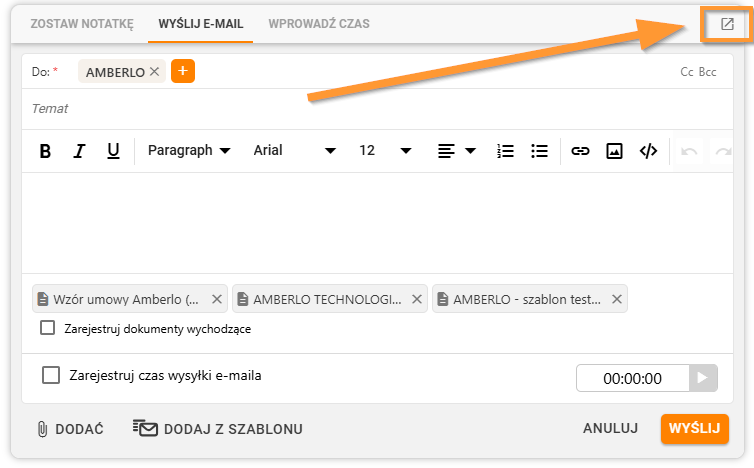Image resolution: width=754 pixels, height=468 pixels.
Task: Toggle underline text formatting
Action: click(113, 151)
